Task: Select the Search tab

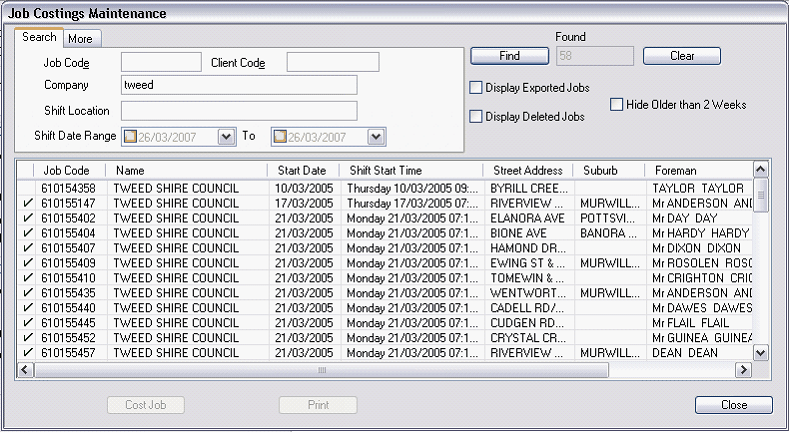Action: click(x=40, y=38)
